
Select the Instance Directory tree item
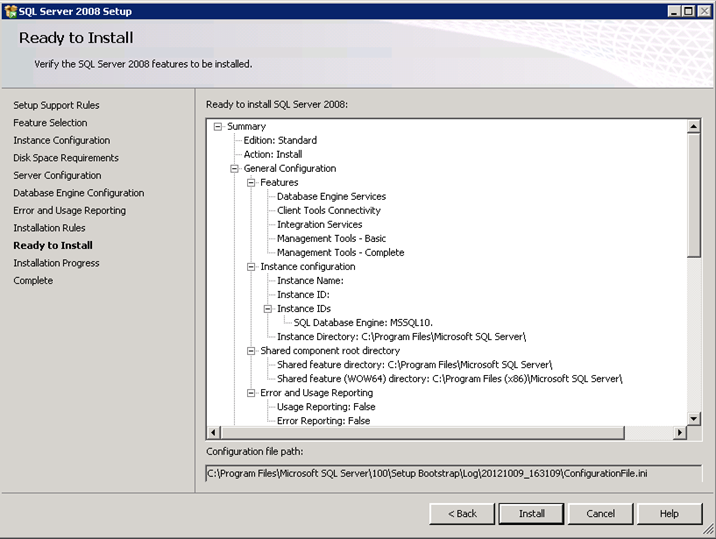401,337
